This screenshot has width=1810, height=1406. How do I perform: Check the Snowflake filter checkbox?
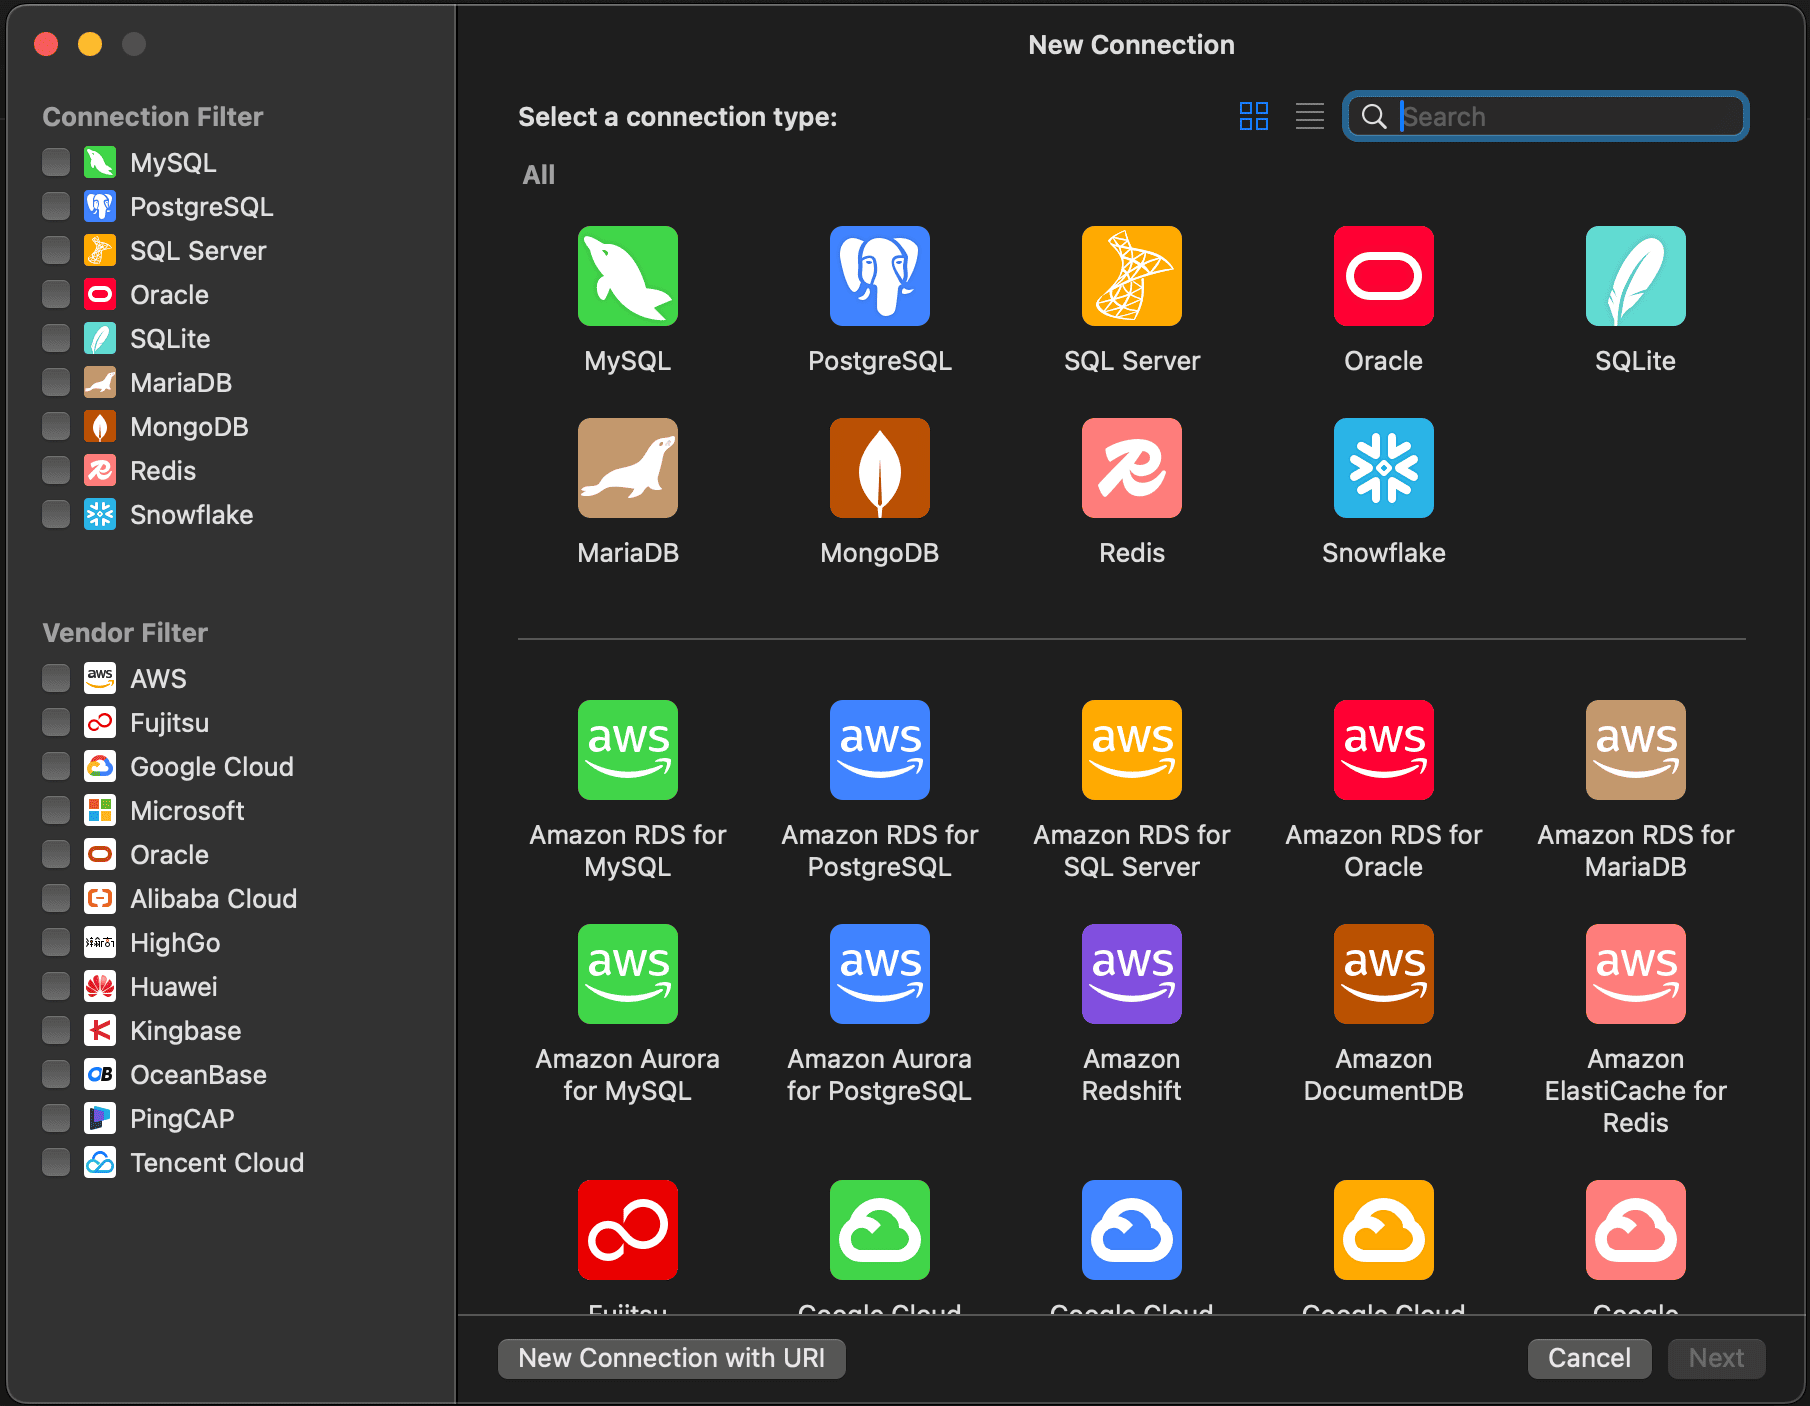coord(56,514)
